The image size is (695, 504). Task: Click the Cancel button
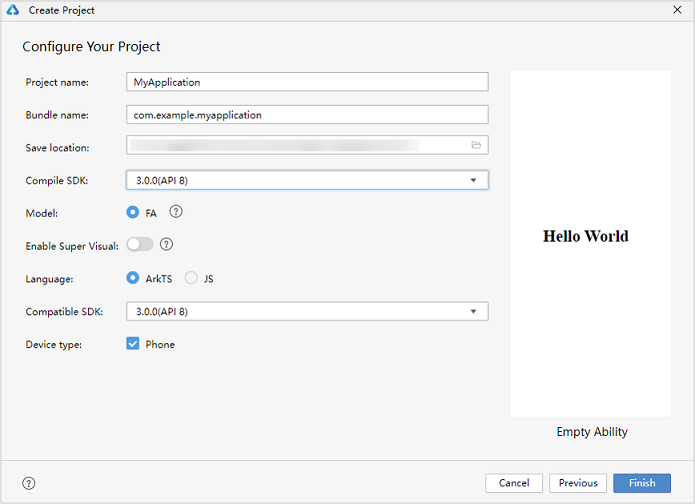514,483
